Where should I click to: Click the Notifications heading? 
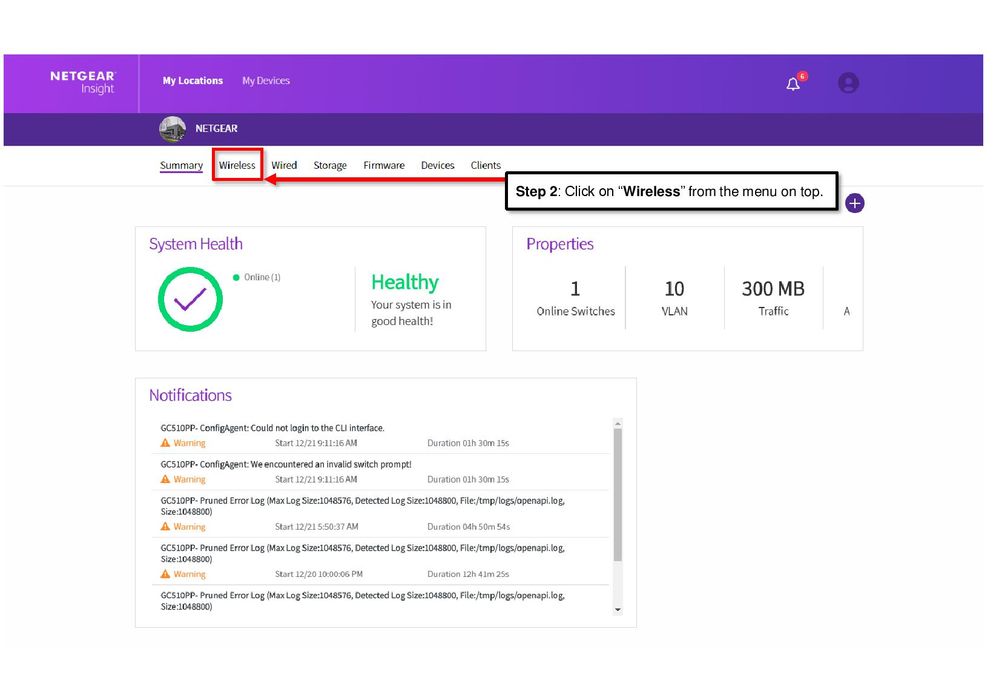(x=190, y=395)
